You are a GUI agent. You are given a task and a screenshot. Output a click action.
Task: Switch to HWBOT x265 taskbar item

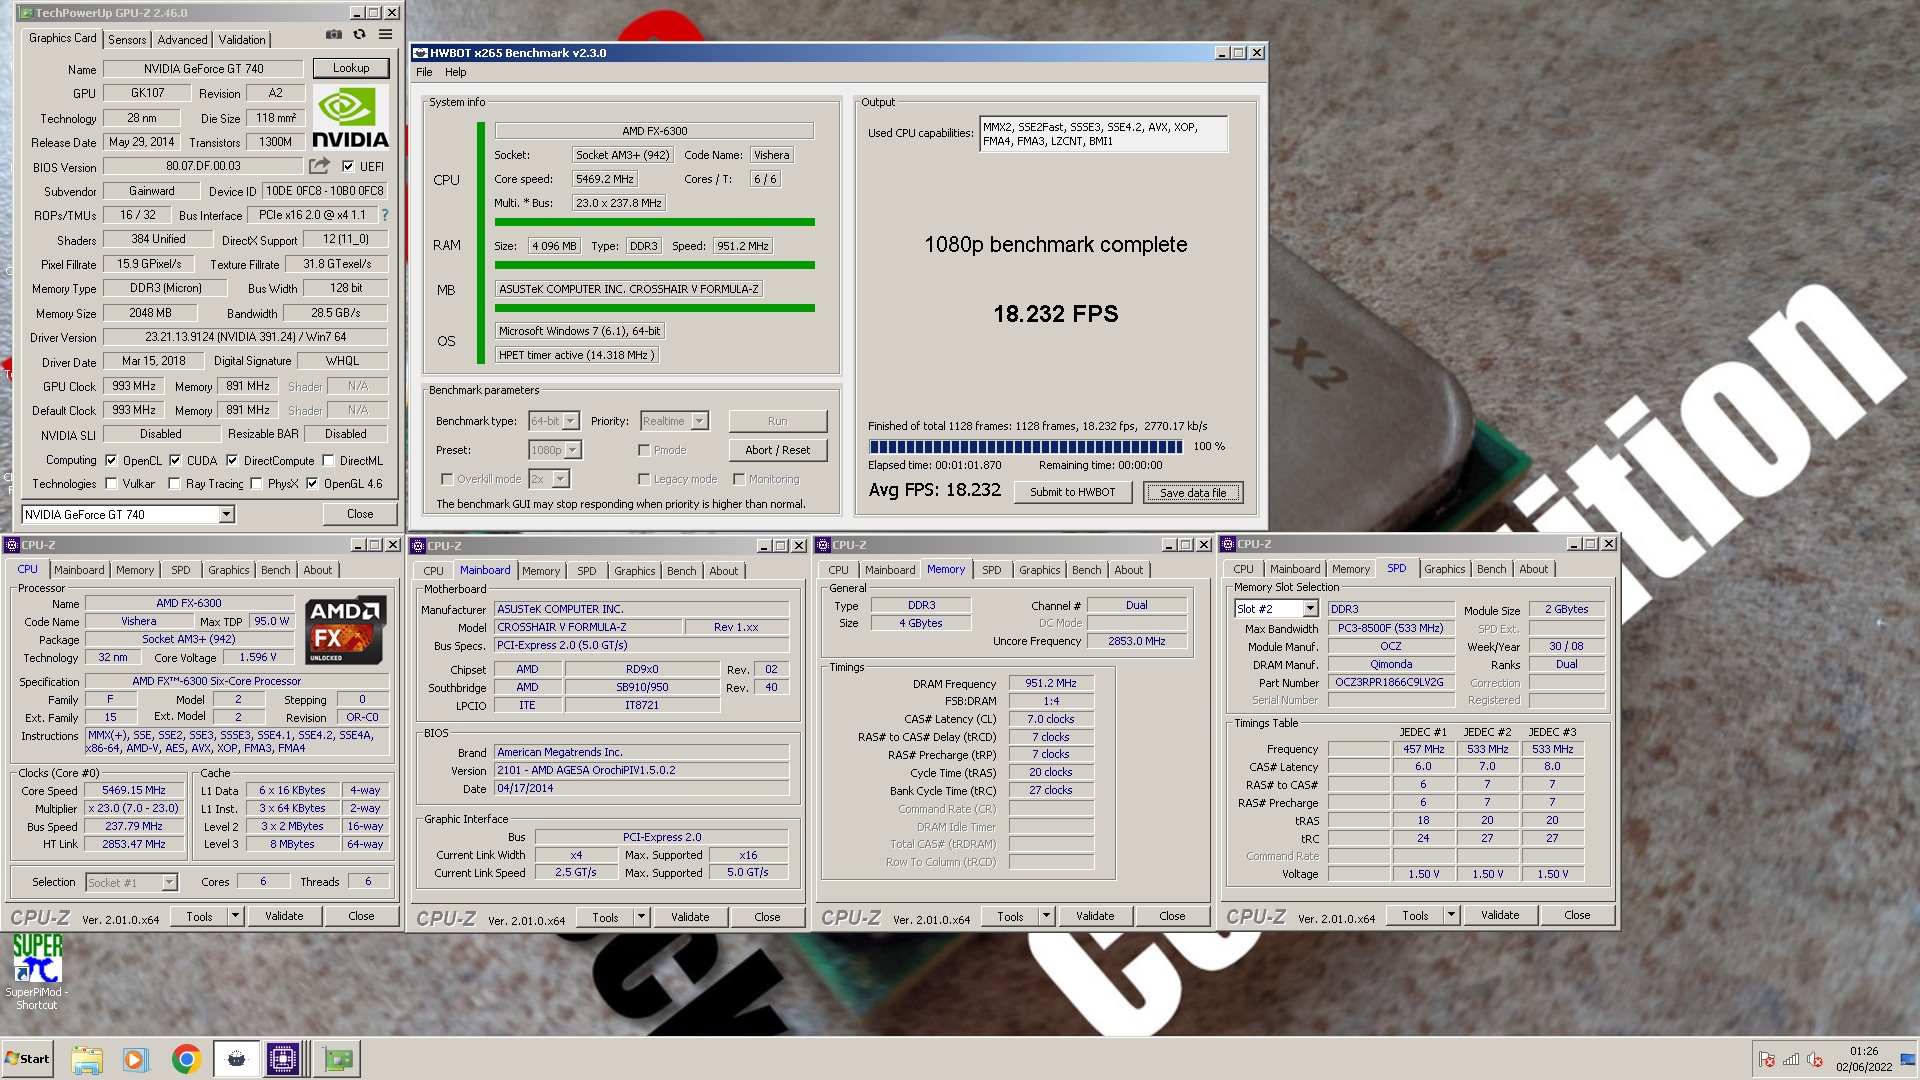click(x=236, y=1059)
